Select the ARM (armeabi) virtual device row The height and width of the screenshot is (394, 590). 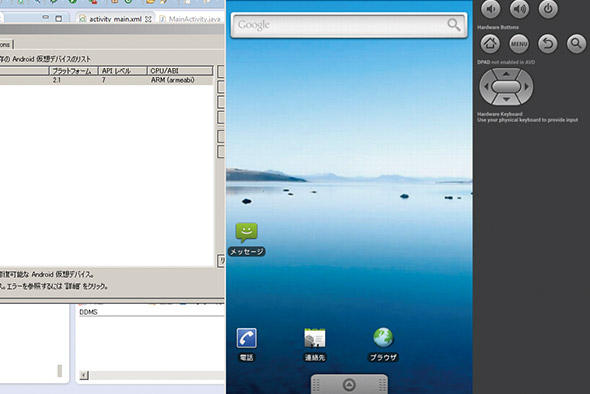(x=106, y=80)
